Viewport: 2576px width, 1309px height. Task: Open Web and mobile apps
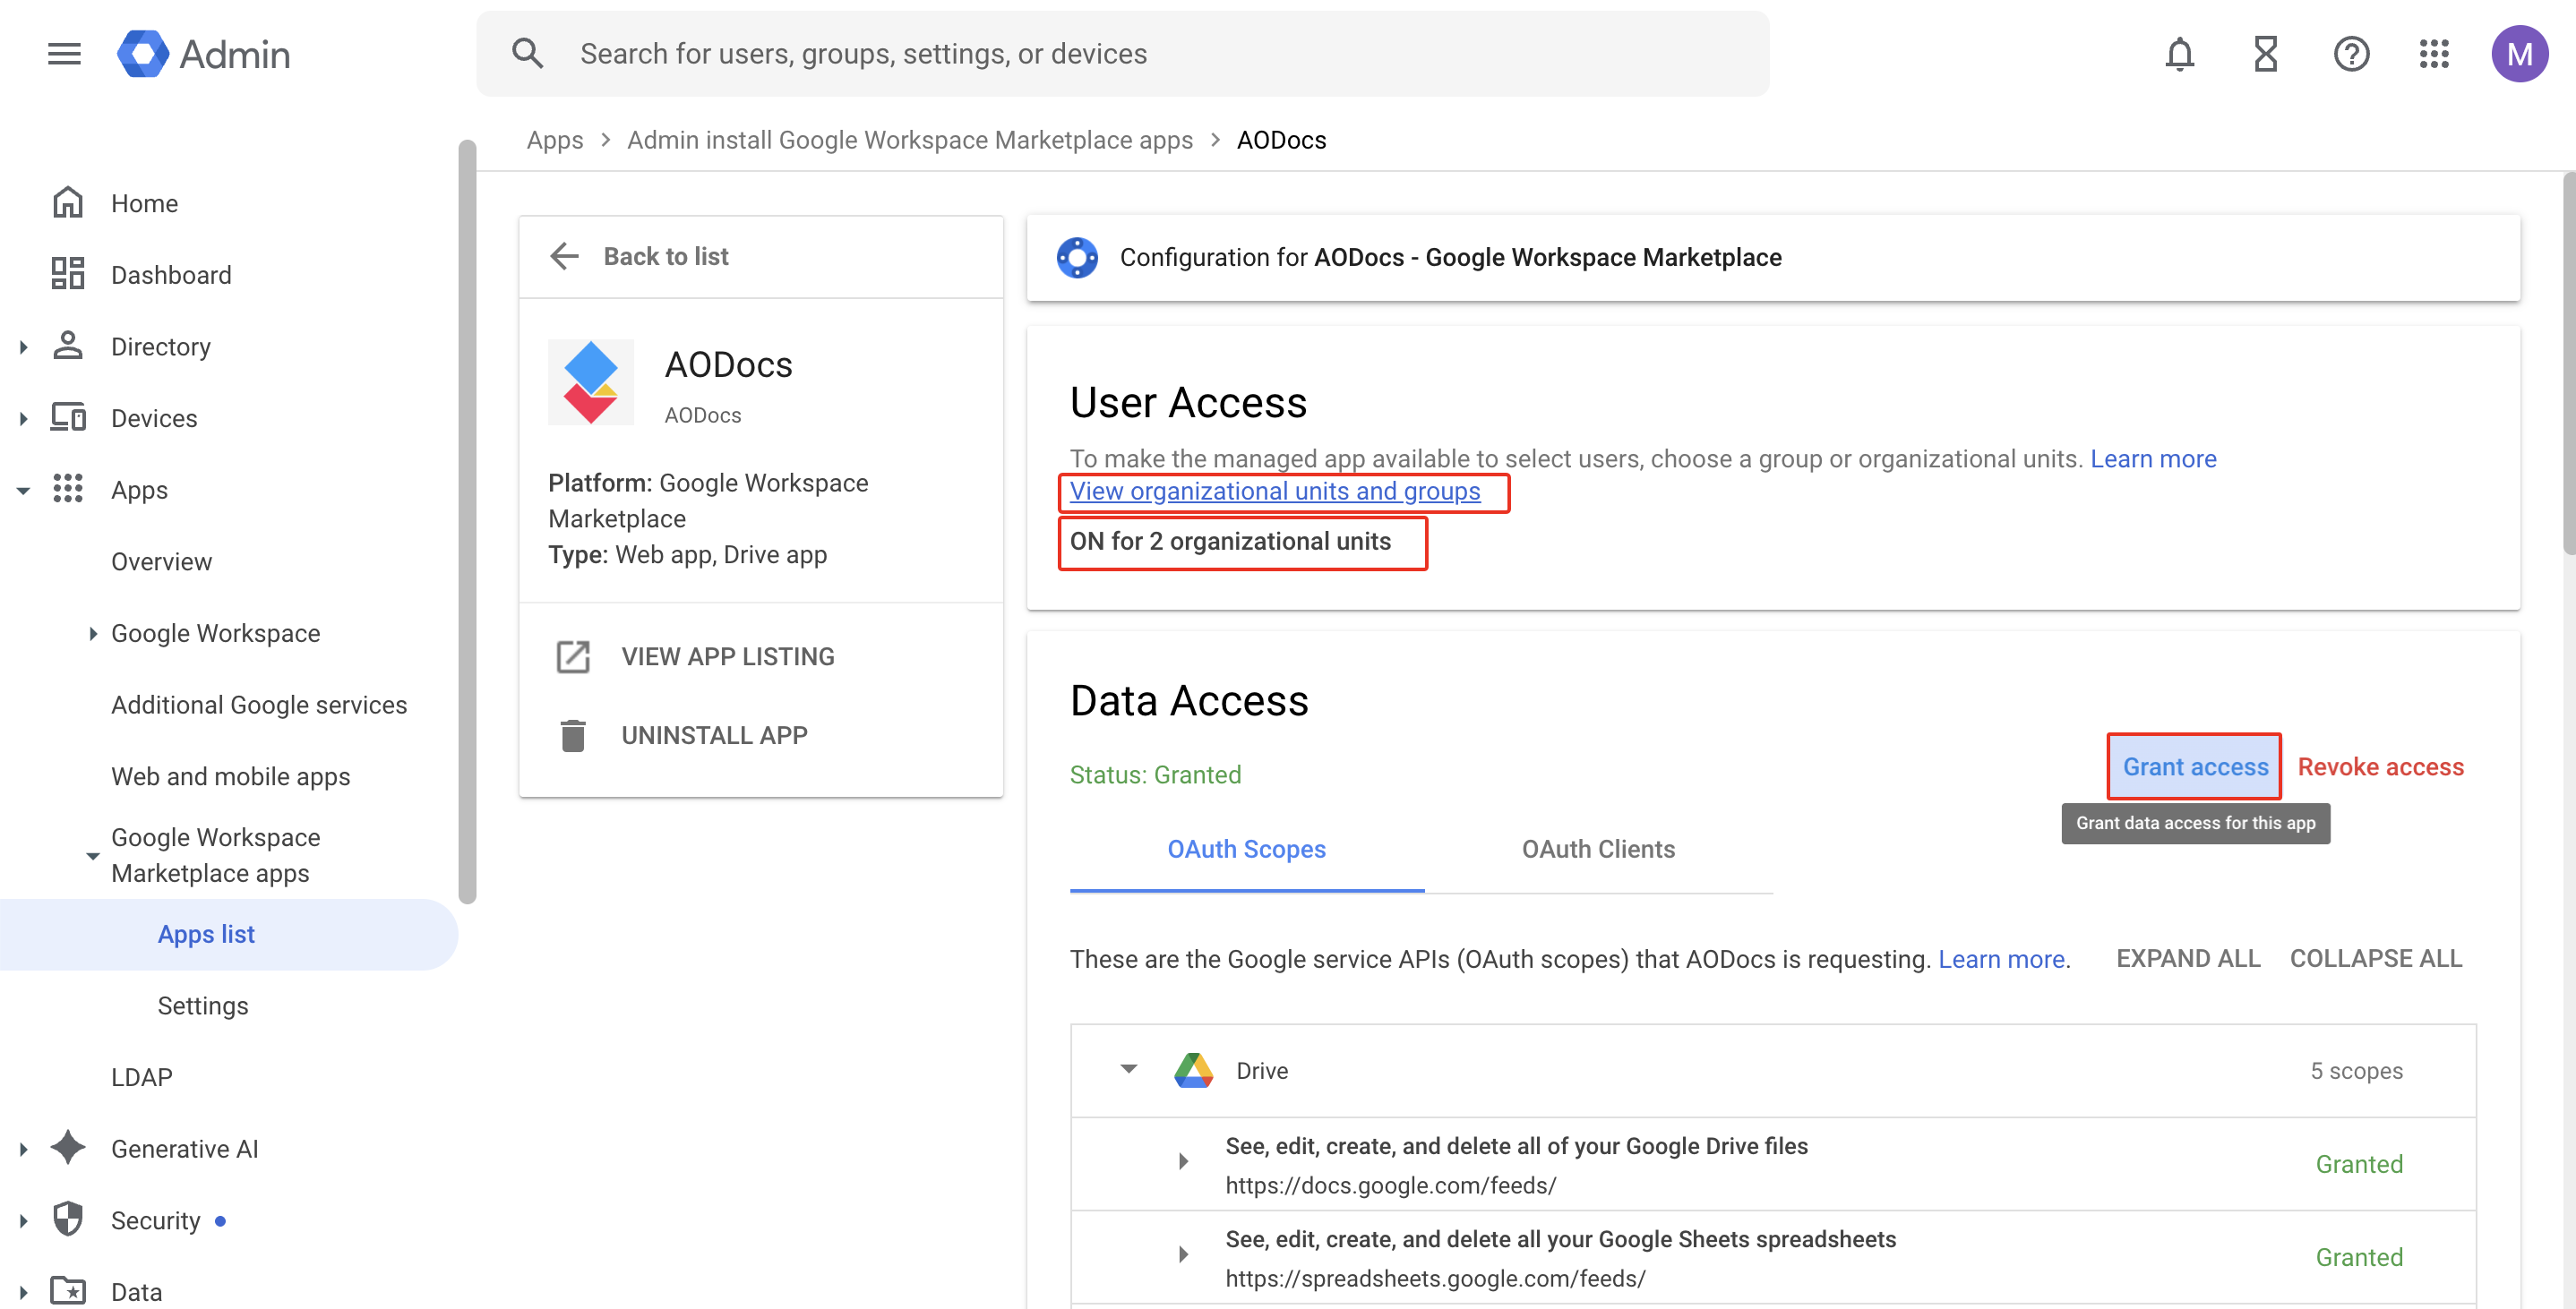(x=230, y=776)
